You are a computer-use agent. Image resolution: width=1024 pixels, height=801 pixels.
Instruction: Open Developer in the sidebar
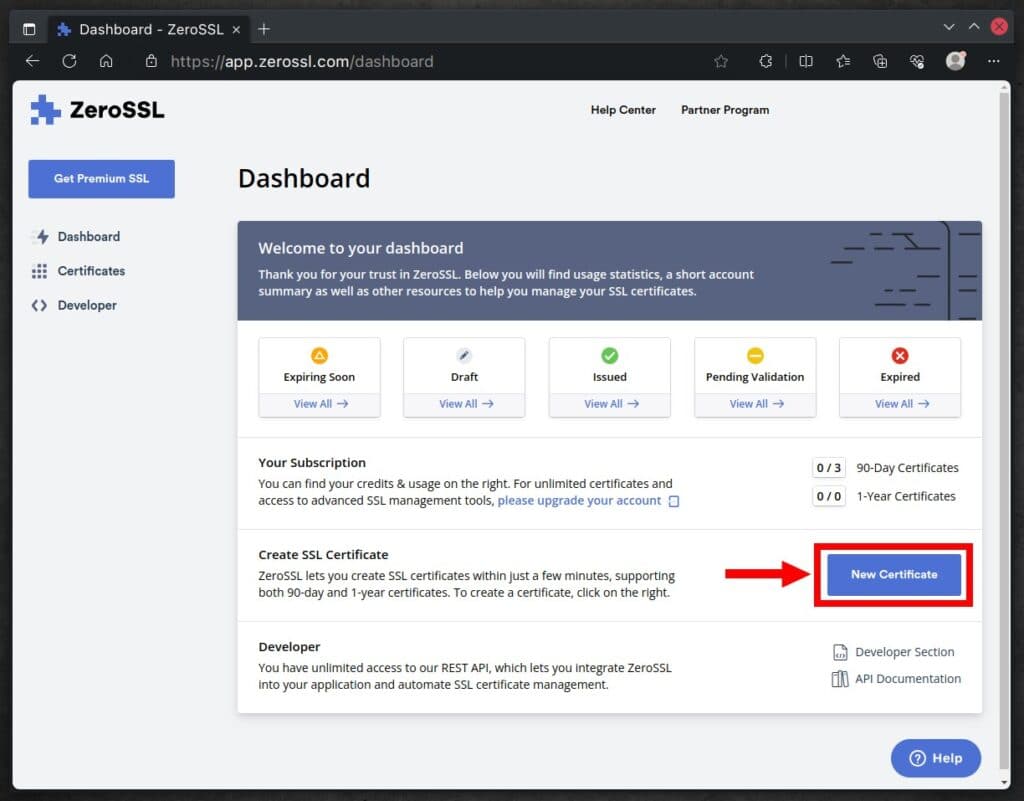pyautogui.click(x=74, y=306)
